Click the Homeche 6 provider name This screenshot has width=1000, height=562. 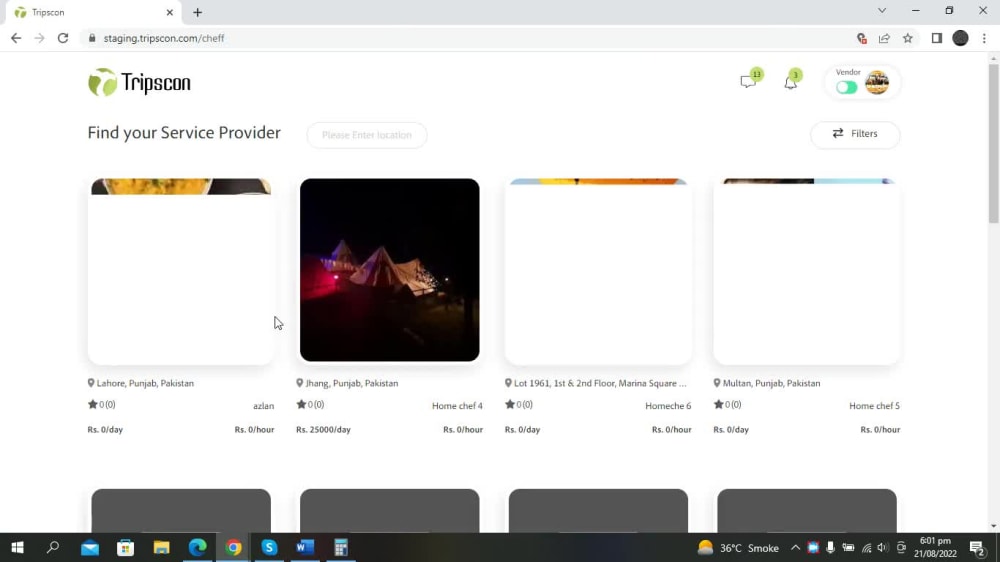coord(668,406)
